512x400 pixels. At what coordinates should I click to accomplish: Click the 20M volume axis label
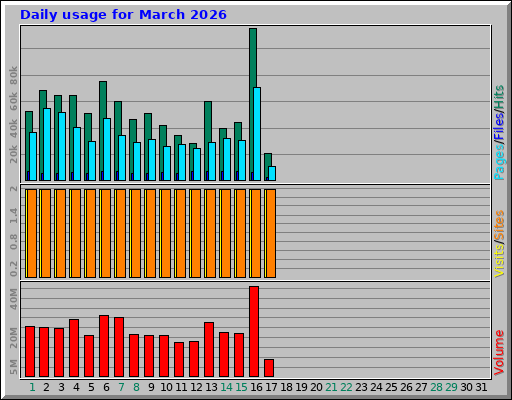coord(13,338)
